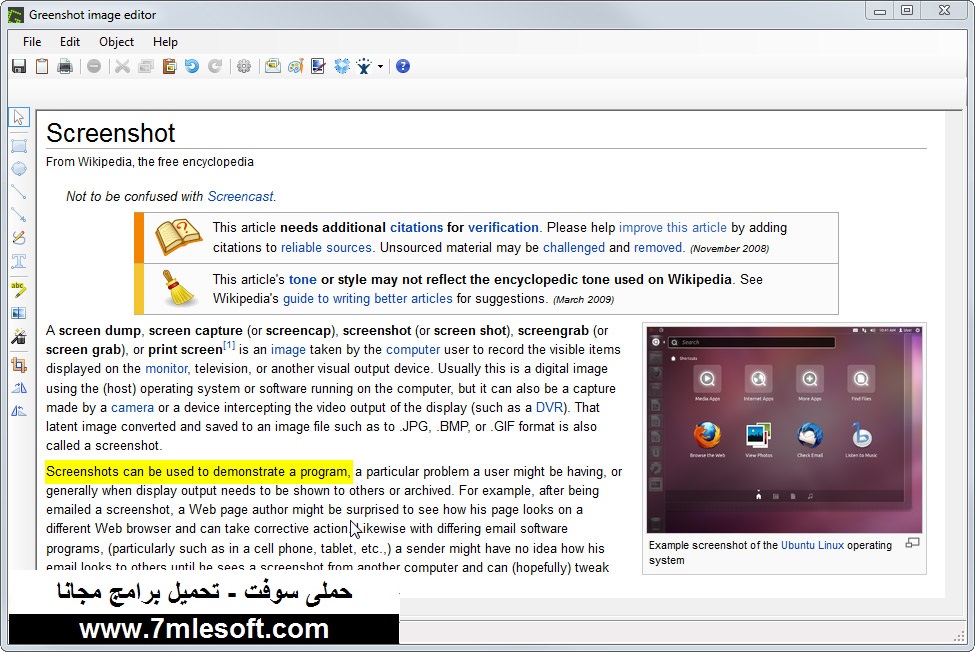Select the abc Highlight marker tool
This screenshot has width=975, height=652.
(x=19, y=290)
